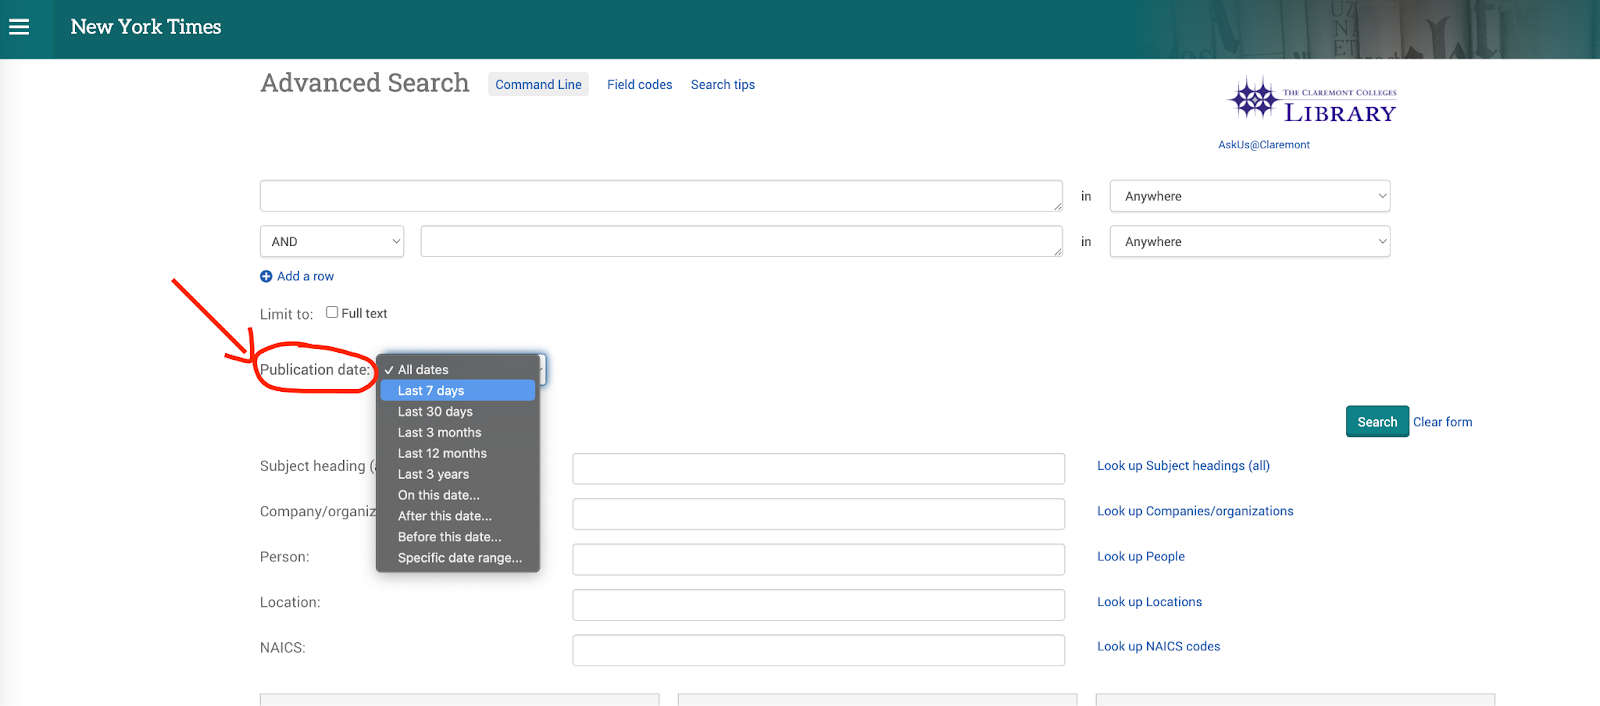The image size is (1600, 706).
Task: Click the New York Times title
Action: click(146, 27)
